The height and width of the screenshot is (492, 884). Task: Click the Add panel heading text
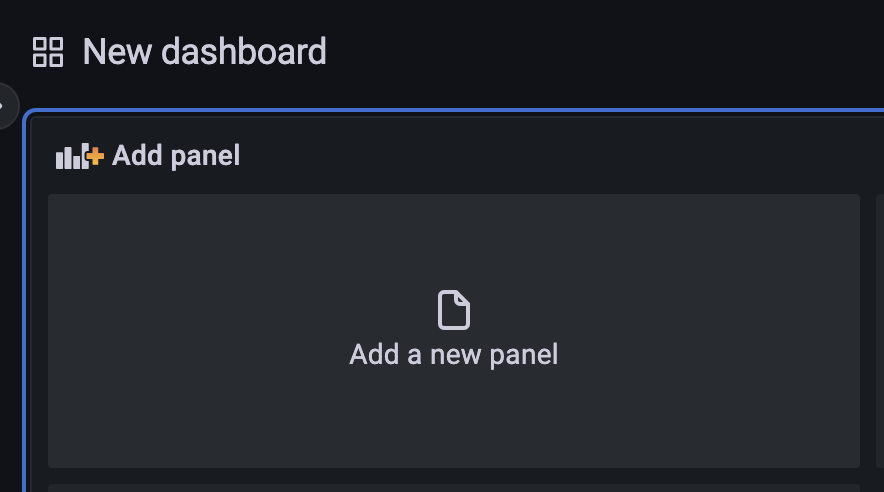tap(176, 156)
